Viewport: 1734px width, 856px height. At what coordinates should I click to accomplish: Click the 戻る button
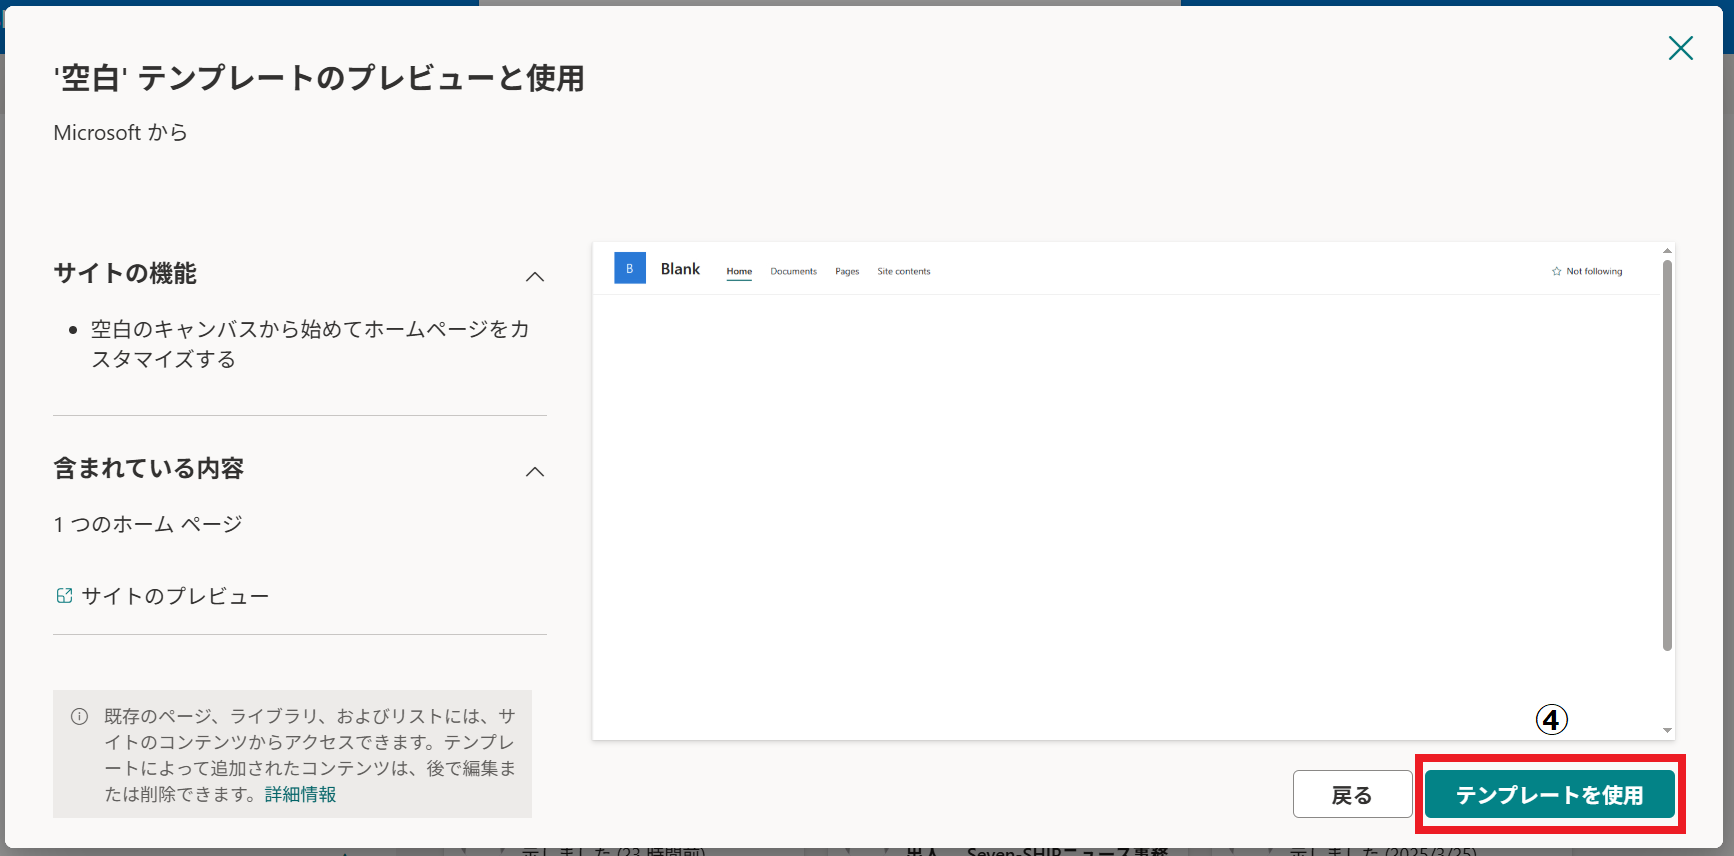[1352, 795]
